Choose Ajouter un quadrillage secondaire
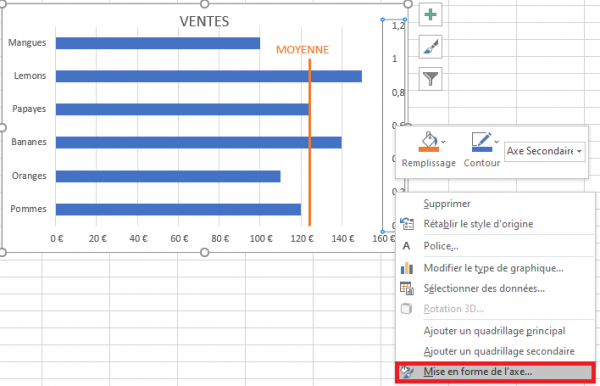Screen dimensions: 600x386 pos(499,351)
